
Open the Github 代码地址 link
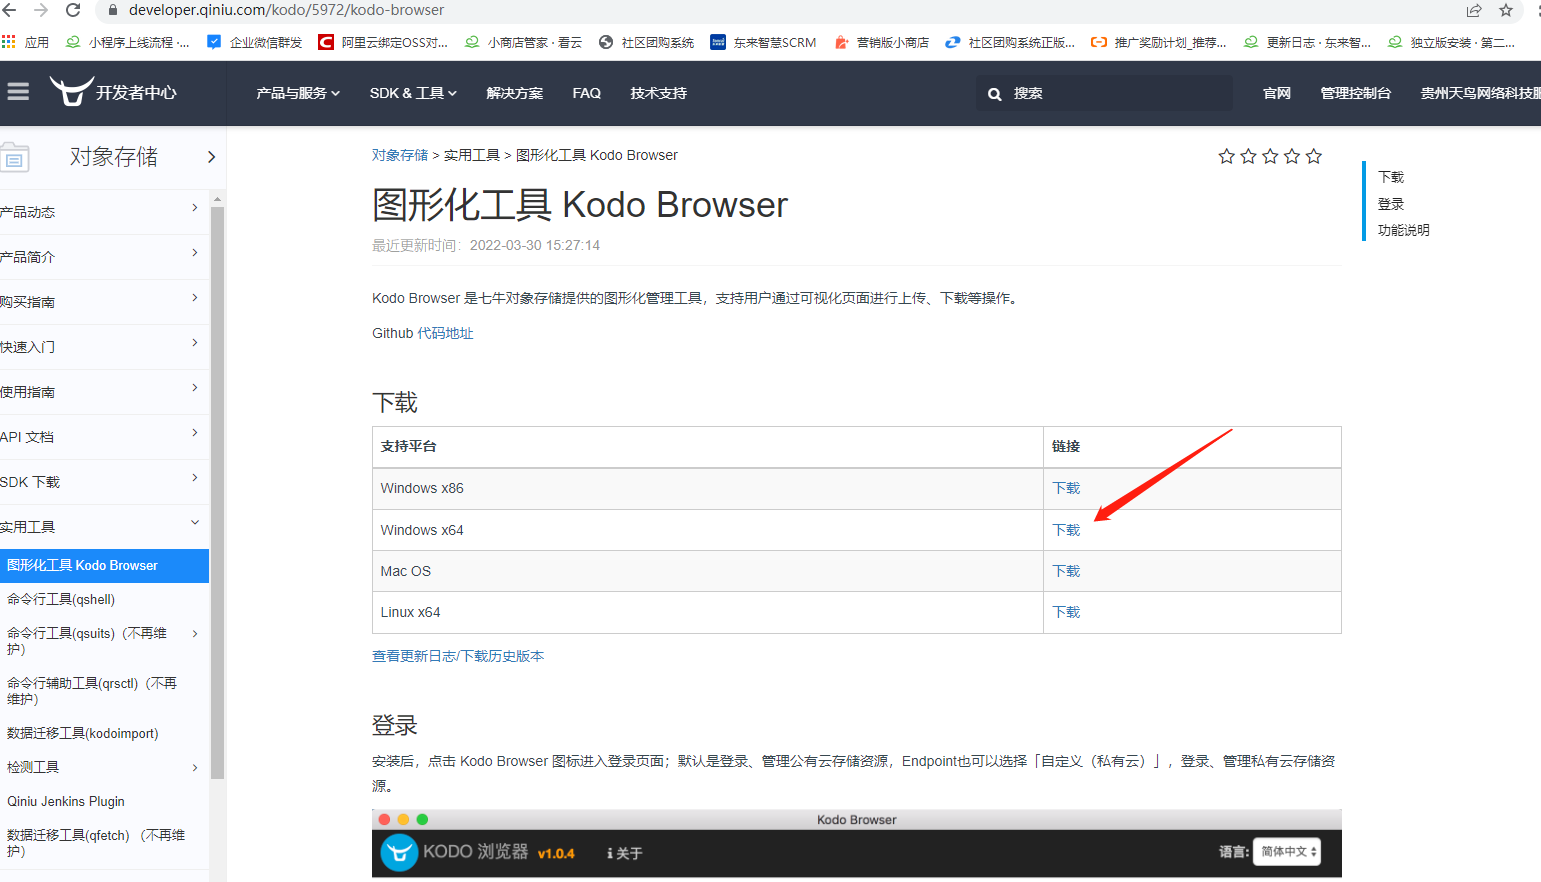445,333
